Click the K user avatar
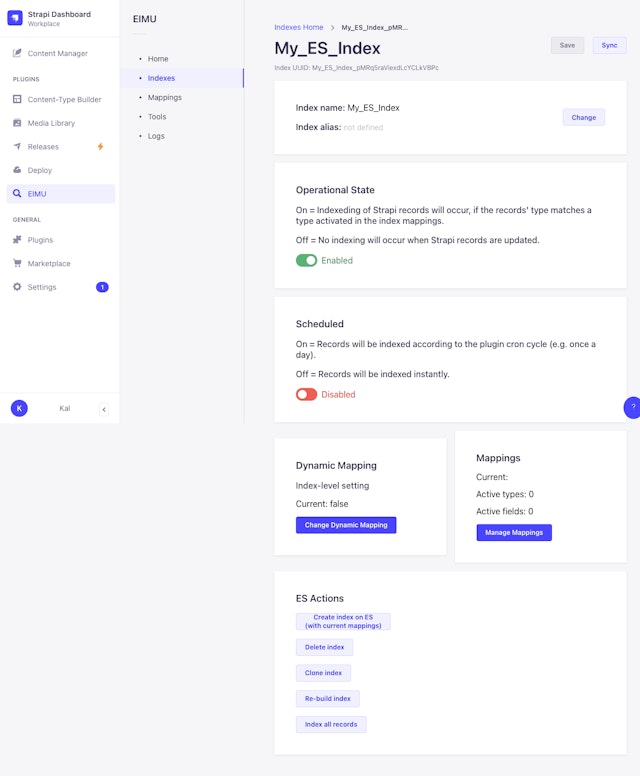Image resolution: width=640 pixels, height=776 pixels. [18, 408]
